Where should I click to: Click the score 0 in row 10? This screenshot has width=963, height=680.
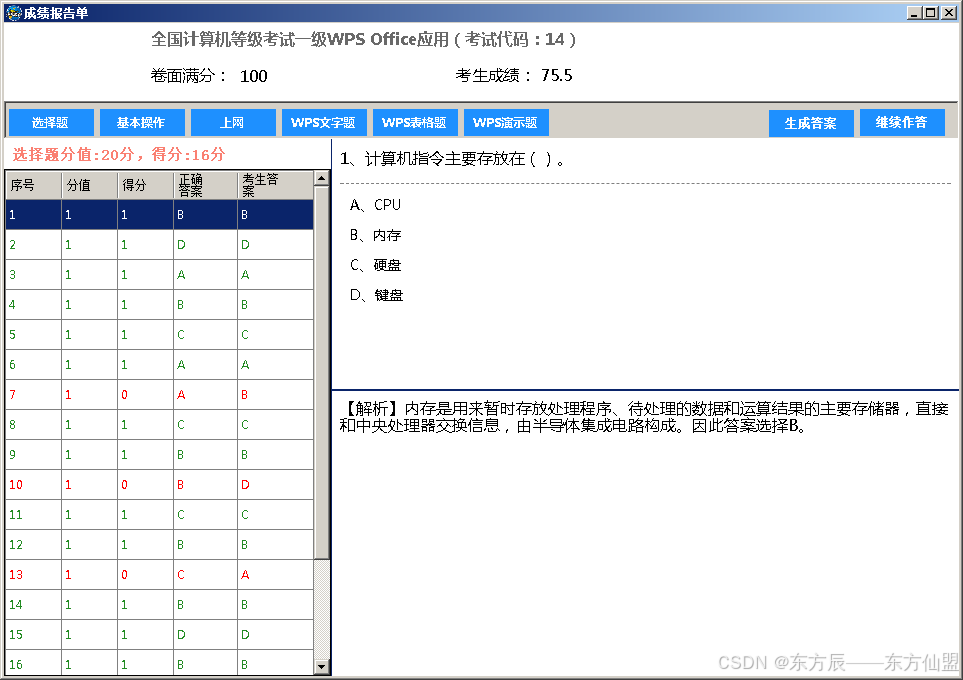(x=124, y=485)
